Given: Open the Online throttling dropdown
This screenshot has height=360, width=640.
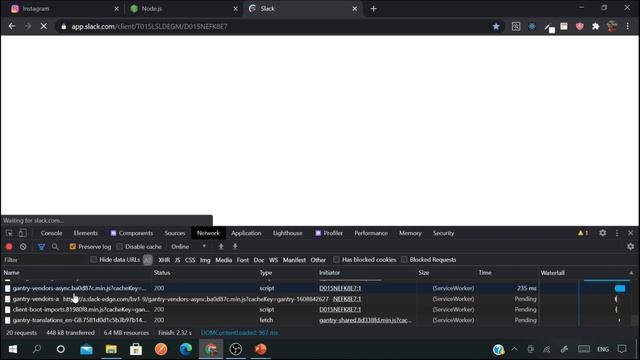Looking at the screenshot, I should 189,247.
